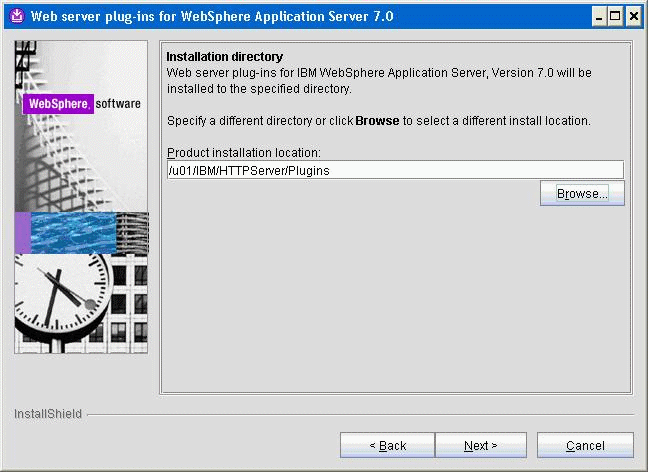
Task: Click the installer icon in the title bar
Action: tap(15, 16)
